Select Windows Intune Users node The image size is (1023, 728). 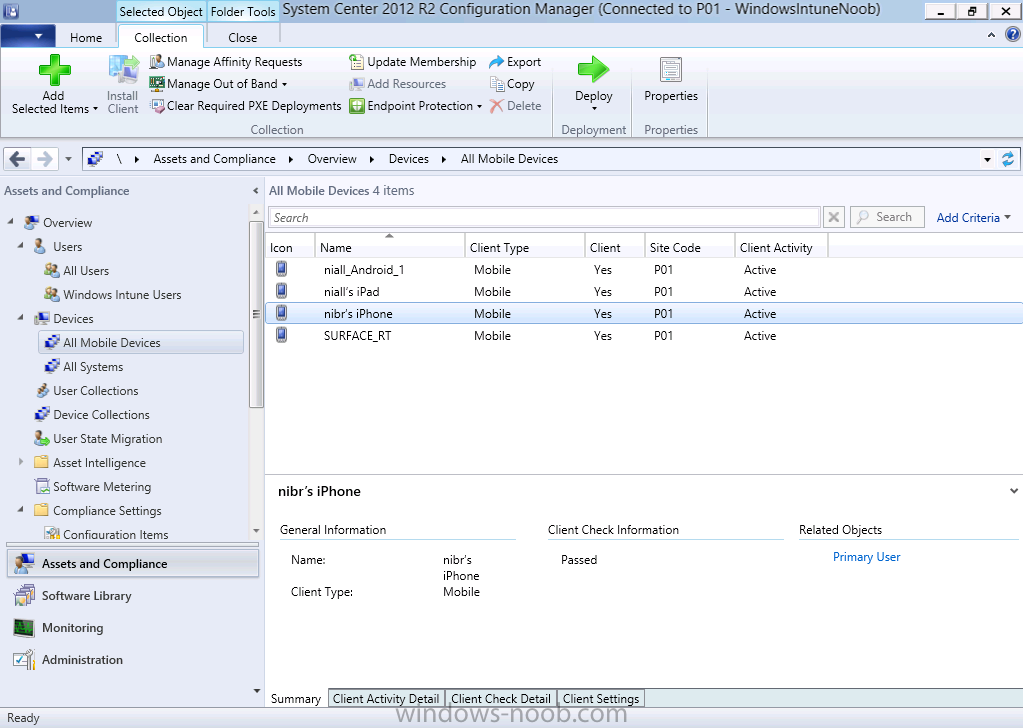pos(122,295)
